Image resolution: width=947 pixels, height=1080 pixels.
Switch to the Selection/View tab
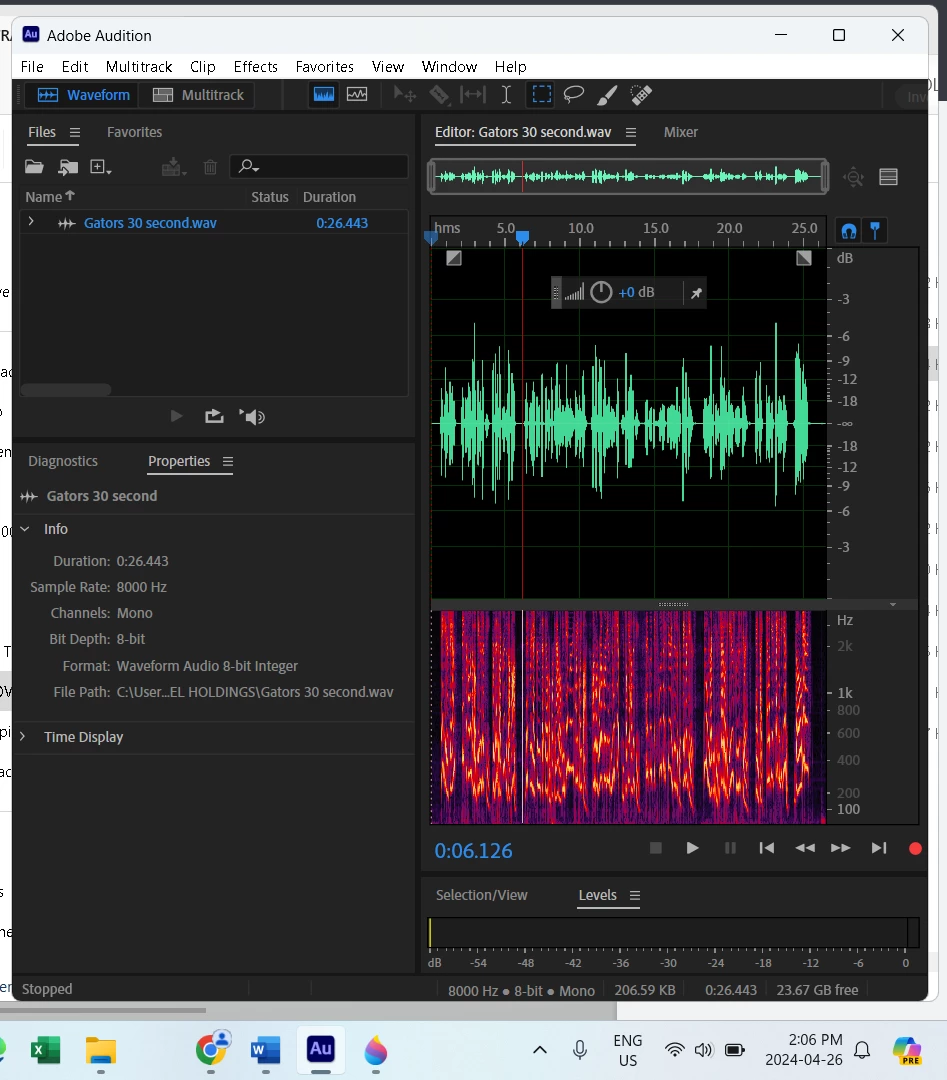pos(481,895)
